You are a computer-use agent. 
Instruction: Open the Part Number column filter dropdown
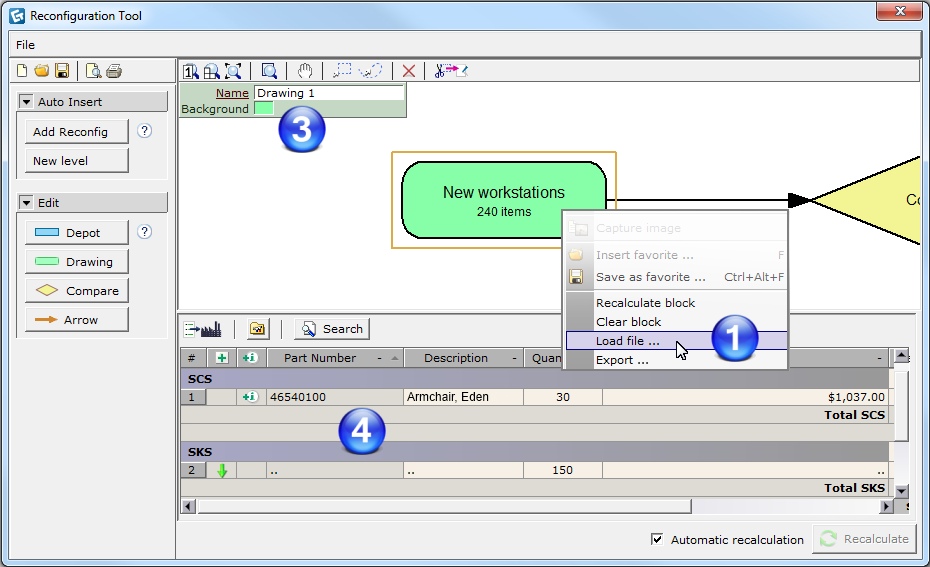tap(380, 358)
